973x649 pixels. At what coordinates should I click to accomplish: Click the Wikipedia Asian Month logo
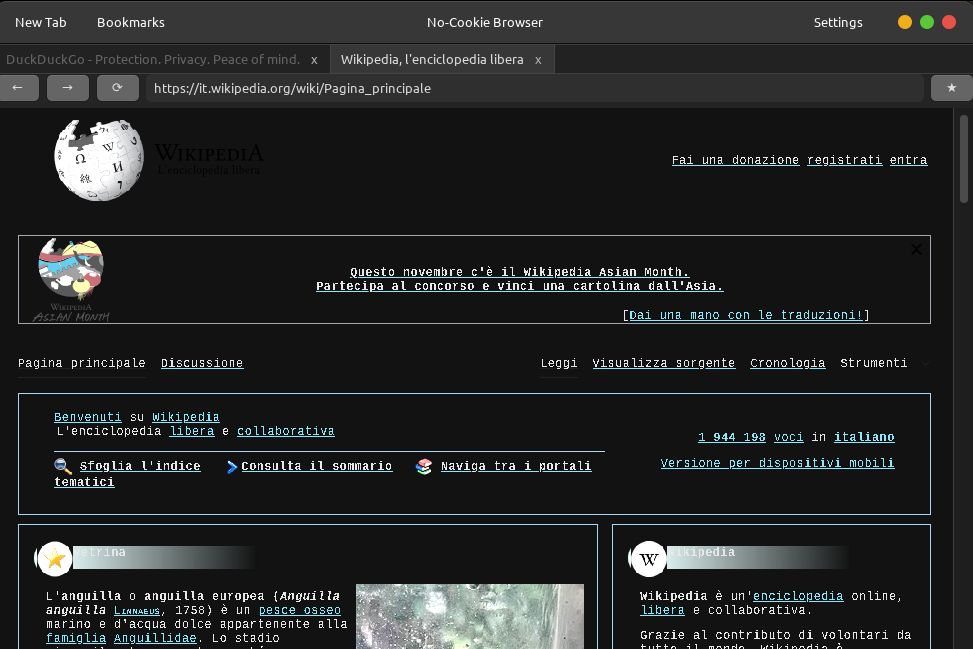[x=71, y=280]
